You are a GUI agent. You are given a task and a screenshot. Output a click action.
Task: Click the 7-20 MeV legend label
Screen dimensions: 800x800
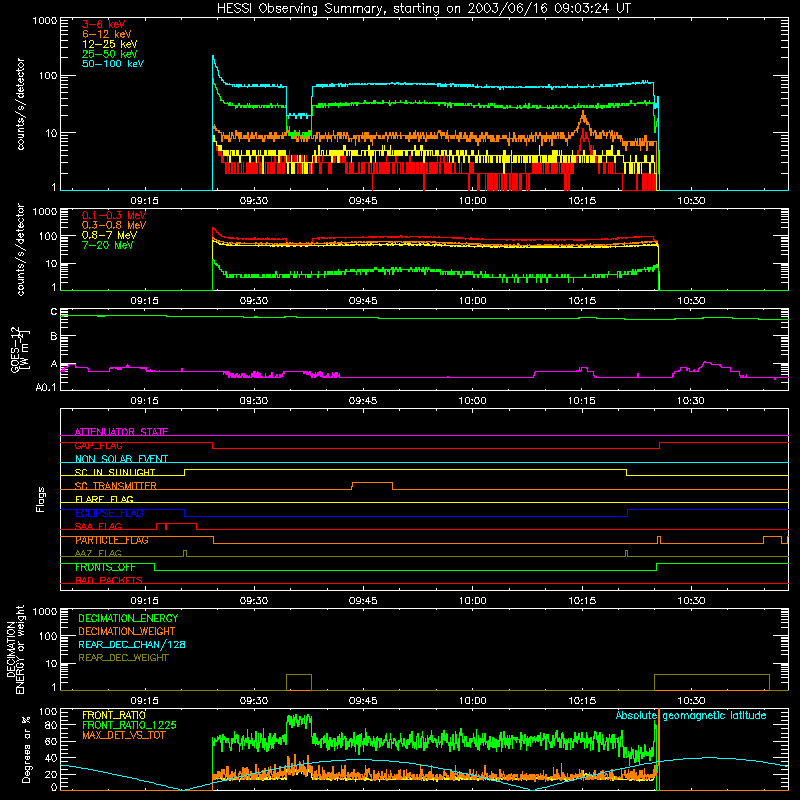pos(108,245)
